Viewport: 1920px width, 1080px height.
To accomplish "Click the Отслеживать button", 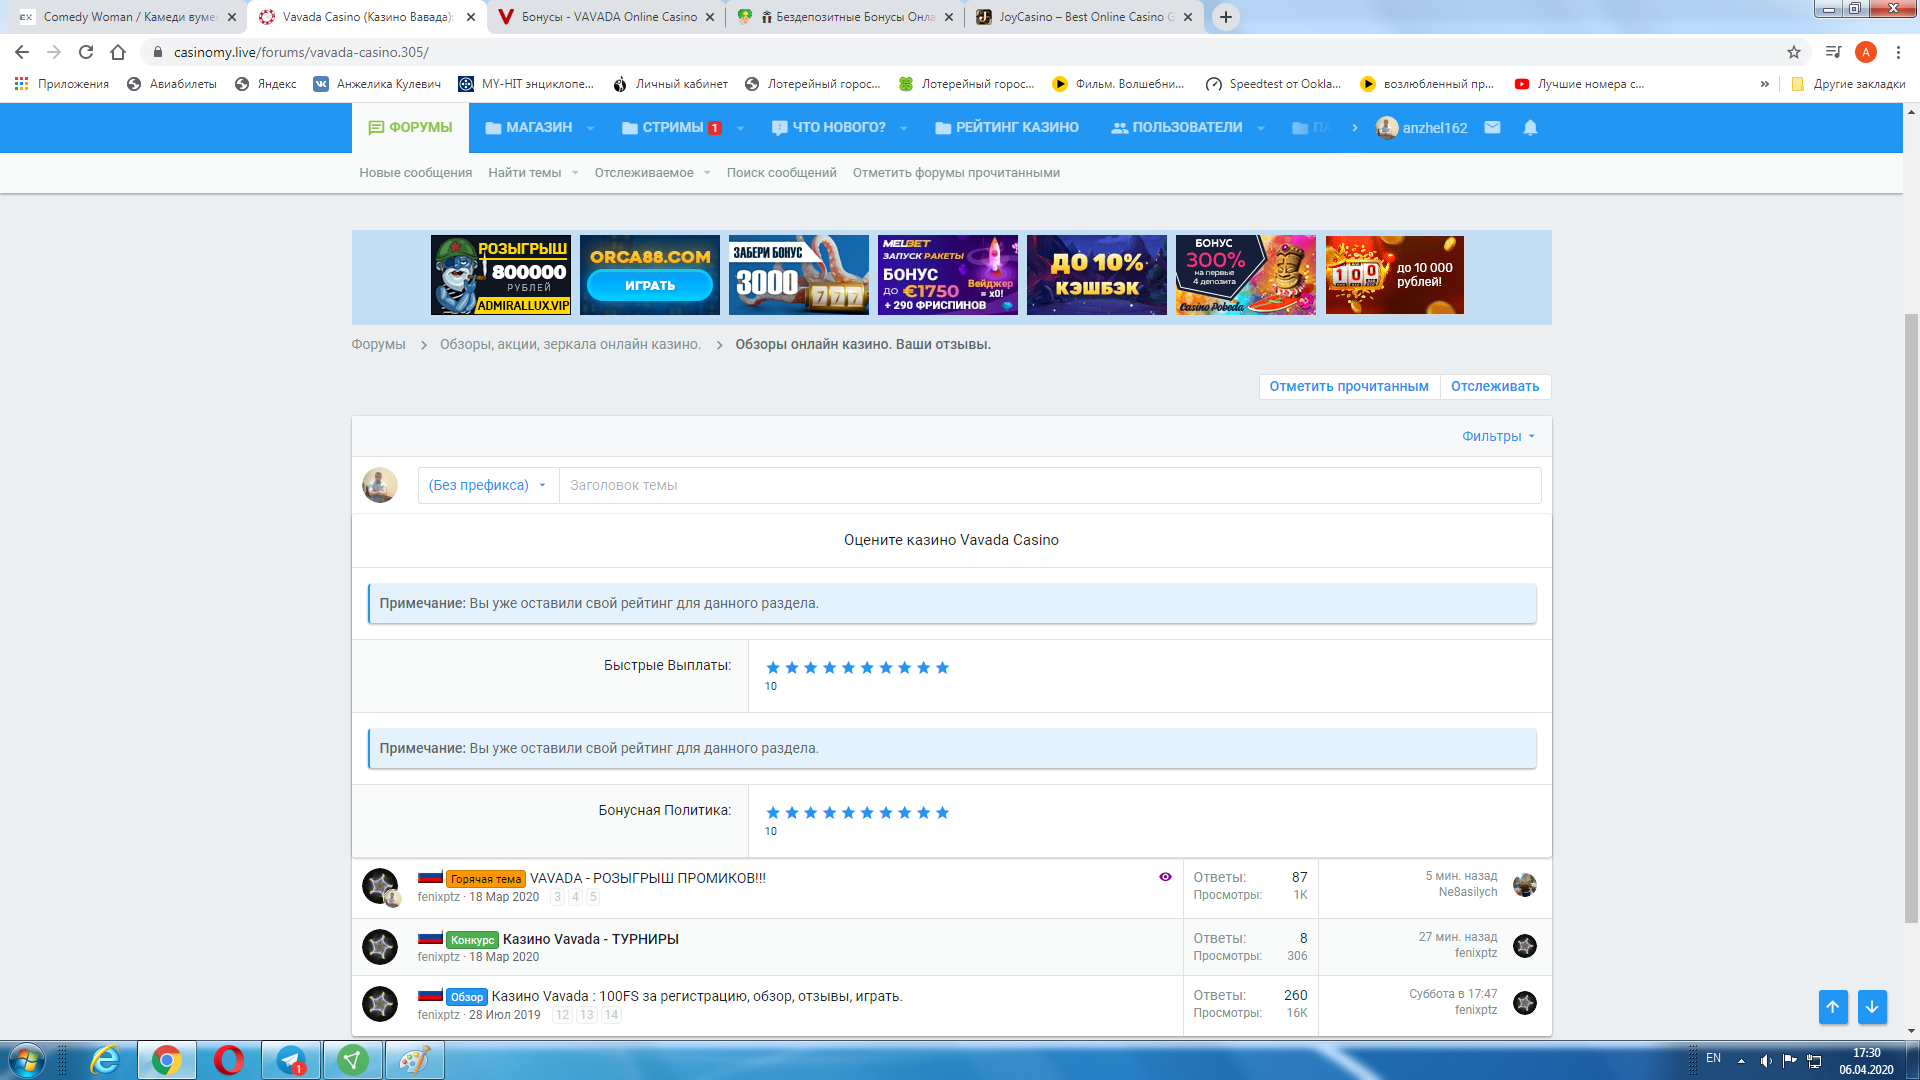I will (1495, 386).
